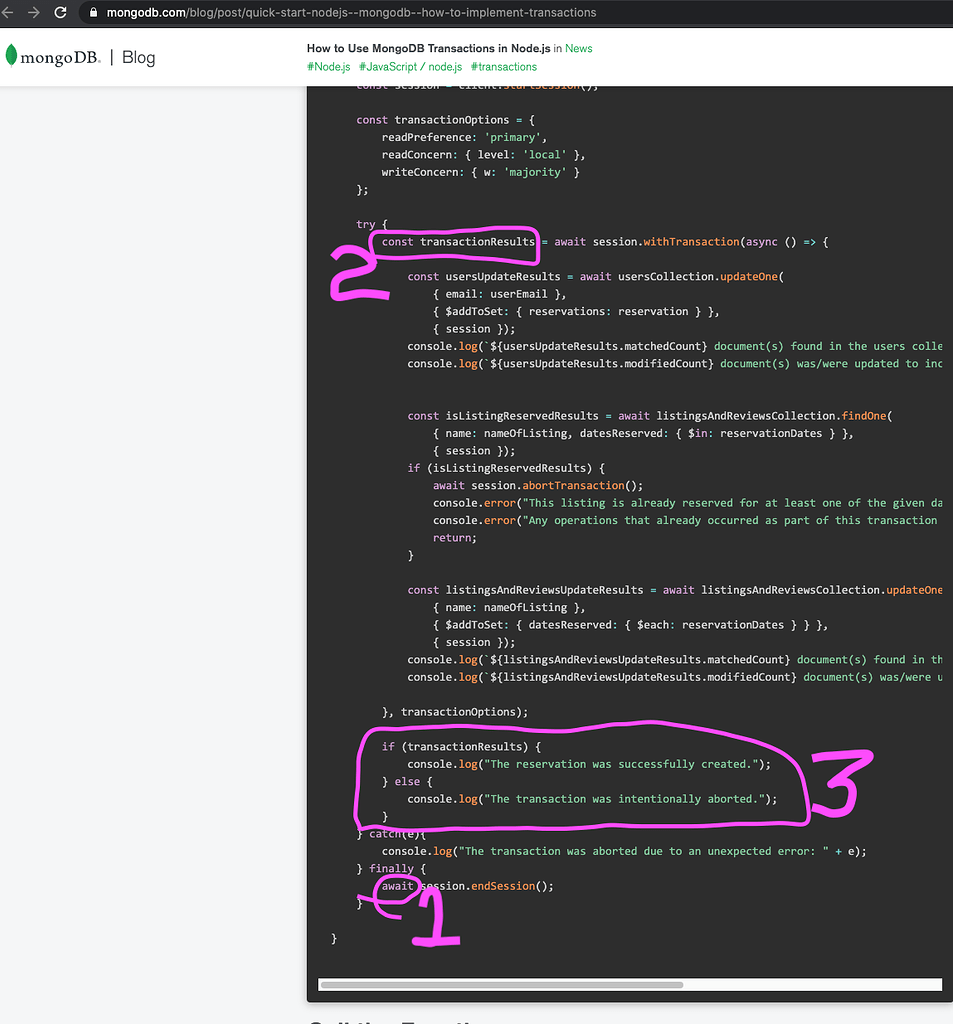Select the #Node.js tag
953x1024 pixels.
click(329, 67)
